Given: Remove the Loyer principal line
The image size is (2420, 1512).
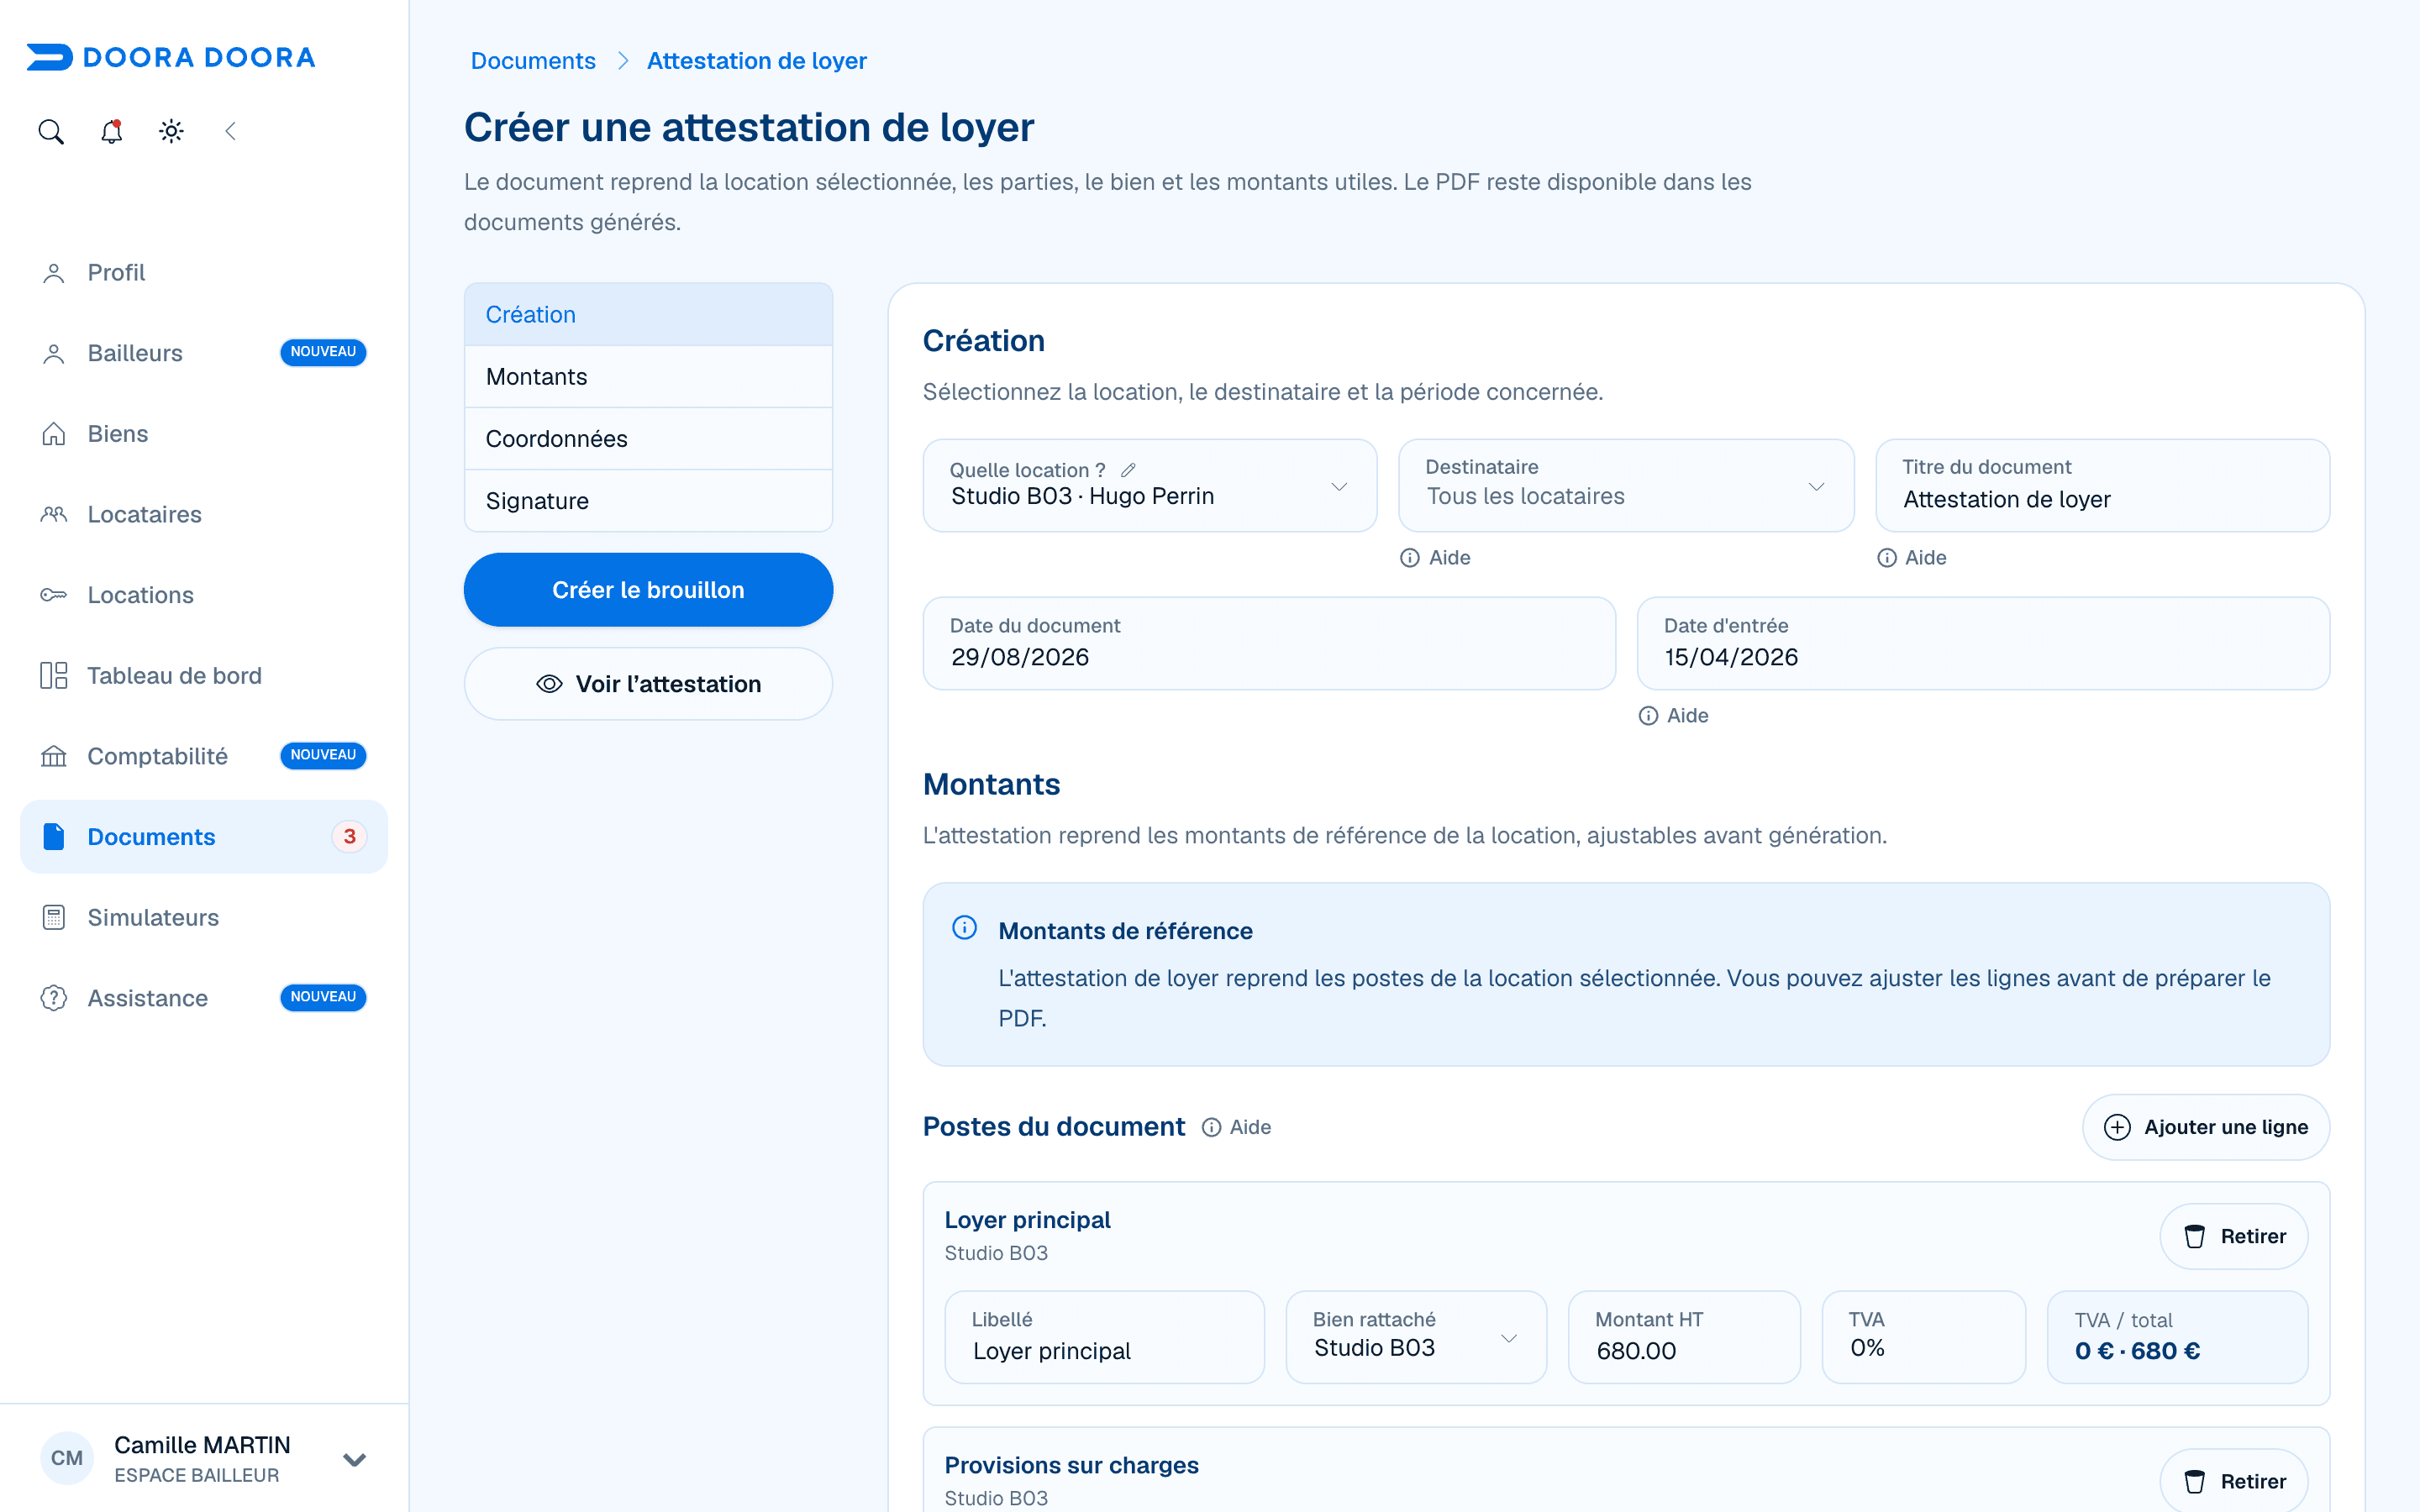Looking at the screenshot, I should (x=2234, y=1237).
